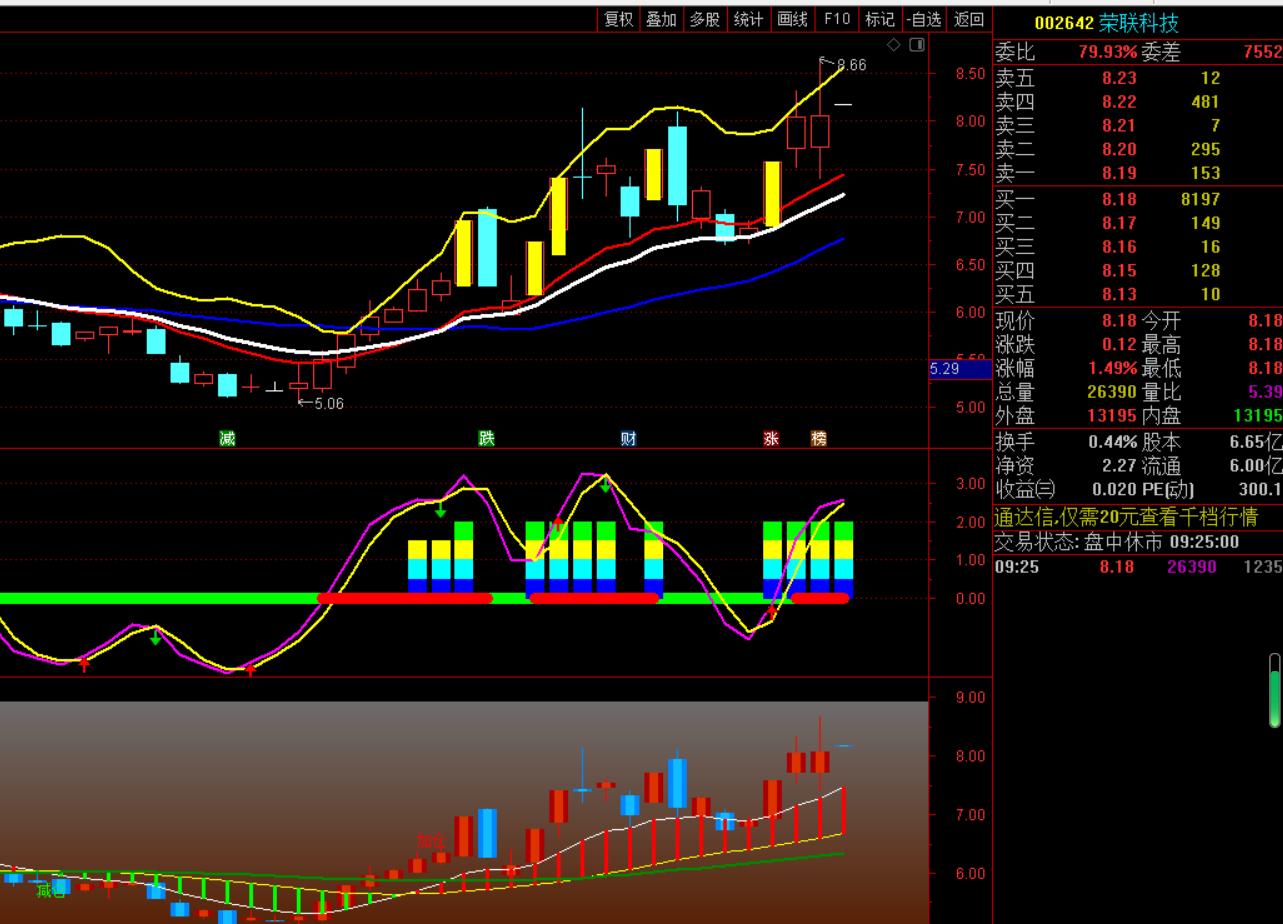
Task: Click the green 减 event marker
Action: [x=227, y=438]
